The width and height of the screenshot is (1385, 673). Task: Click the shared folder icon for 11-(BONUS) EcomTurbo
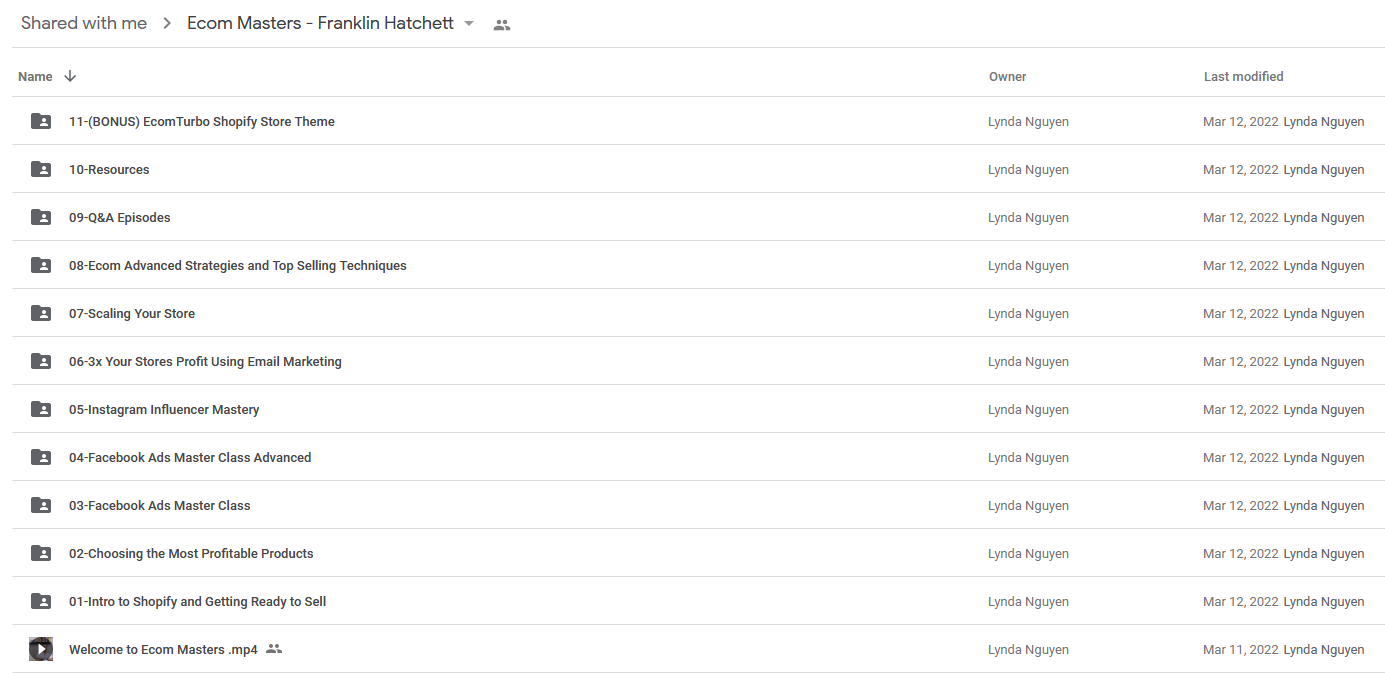41,121
